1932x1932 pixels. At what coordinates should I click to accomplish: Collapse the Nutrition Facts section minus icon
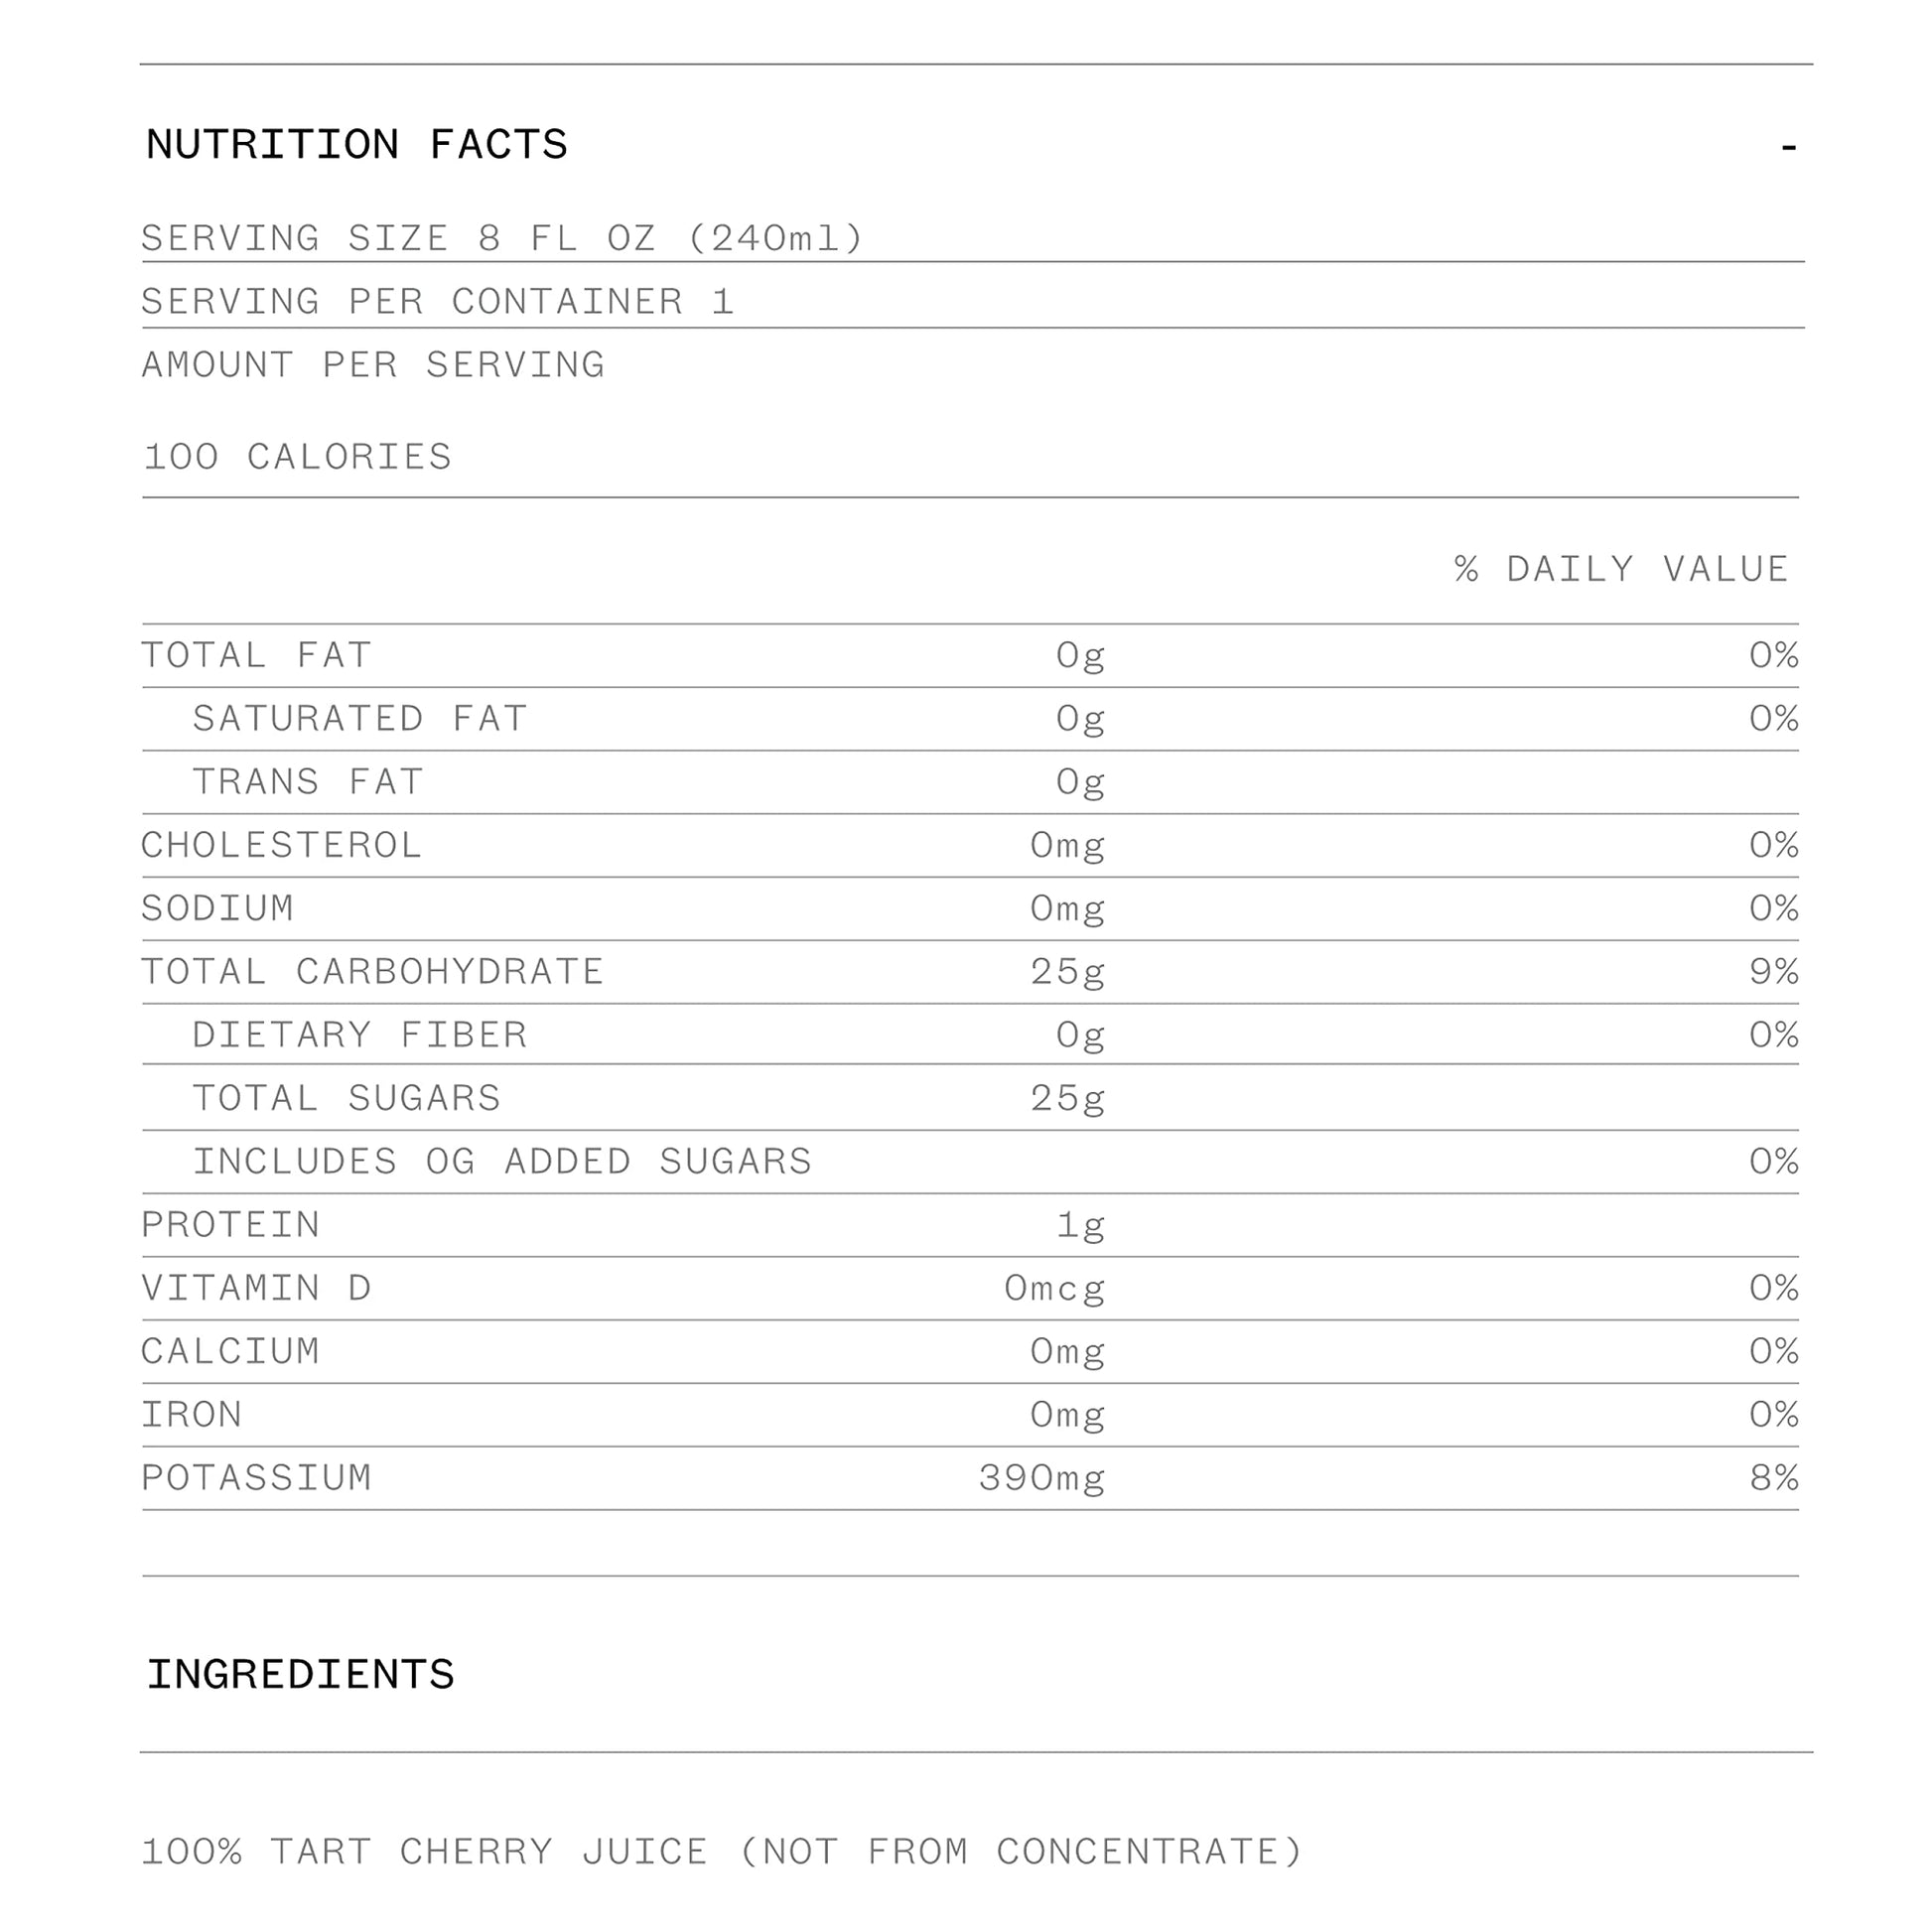pos(1788,148)
